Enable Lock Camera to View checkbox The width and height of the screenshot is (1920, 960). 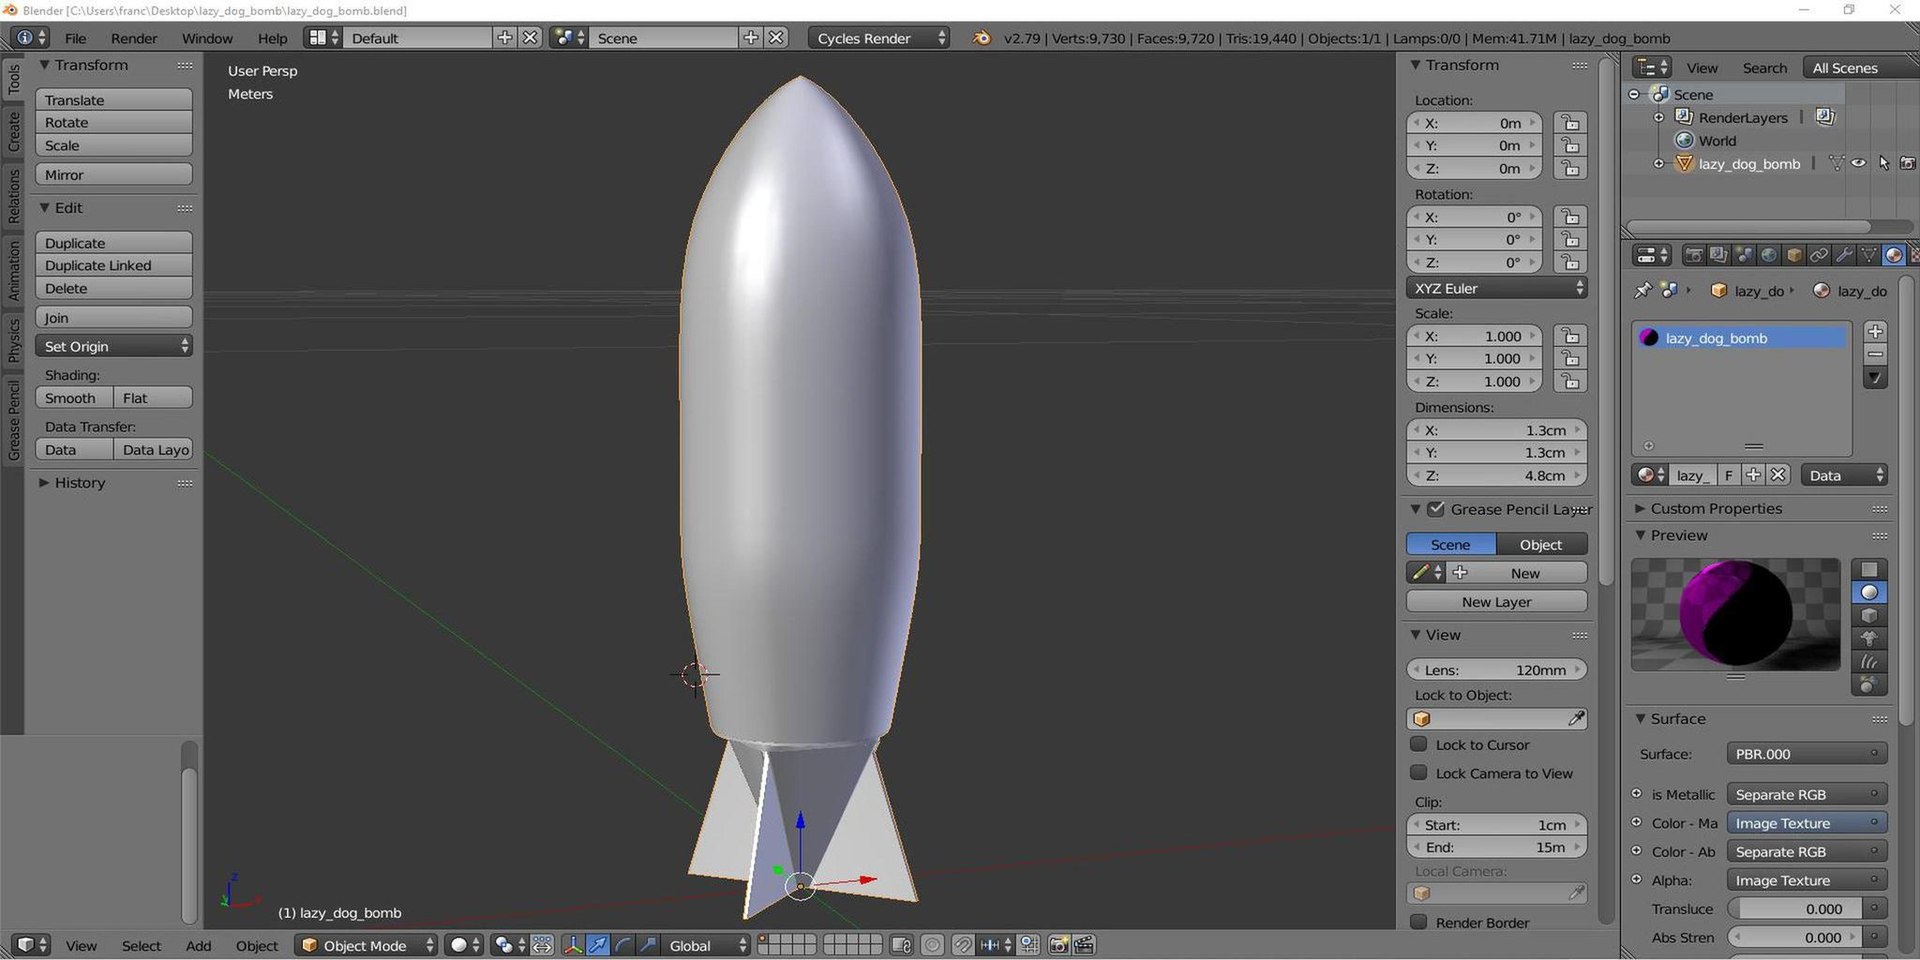coord(1418,772)
